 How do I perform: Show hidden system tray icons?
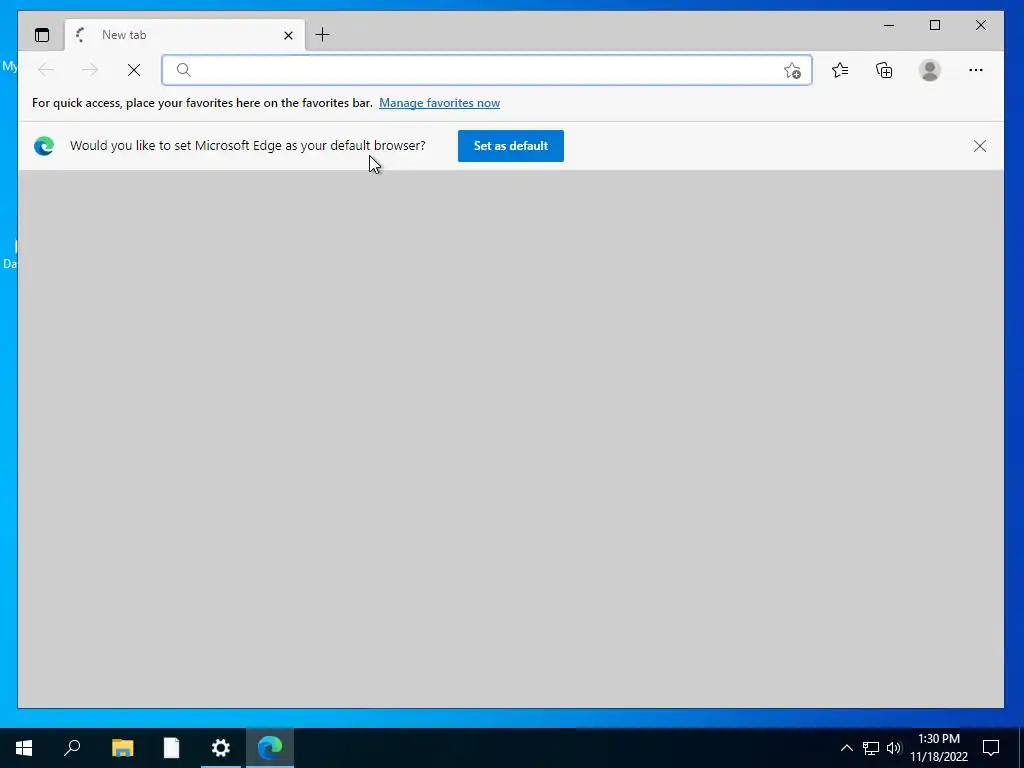846,748
